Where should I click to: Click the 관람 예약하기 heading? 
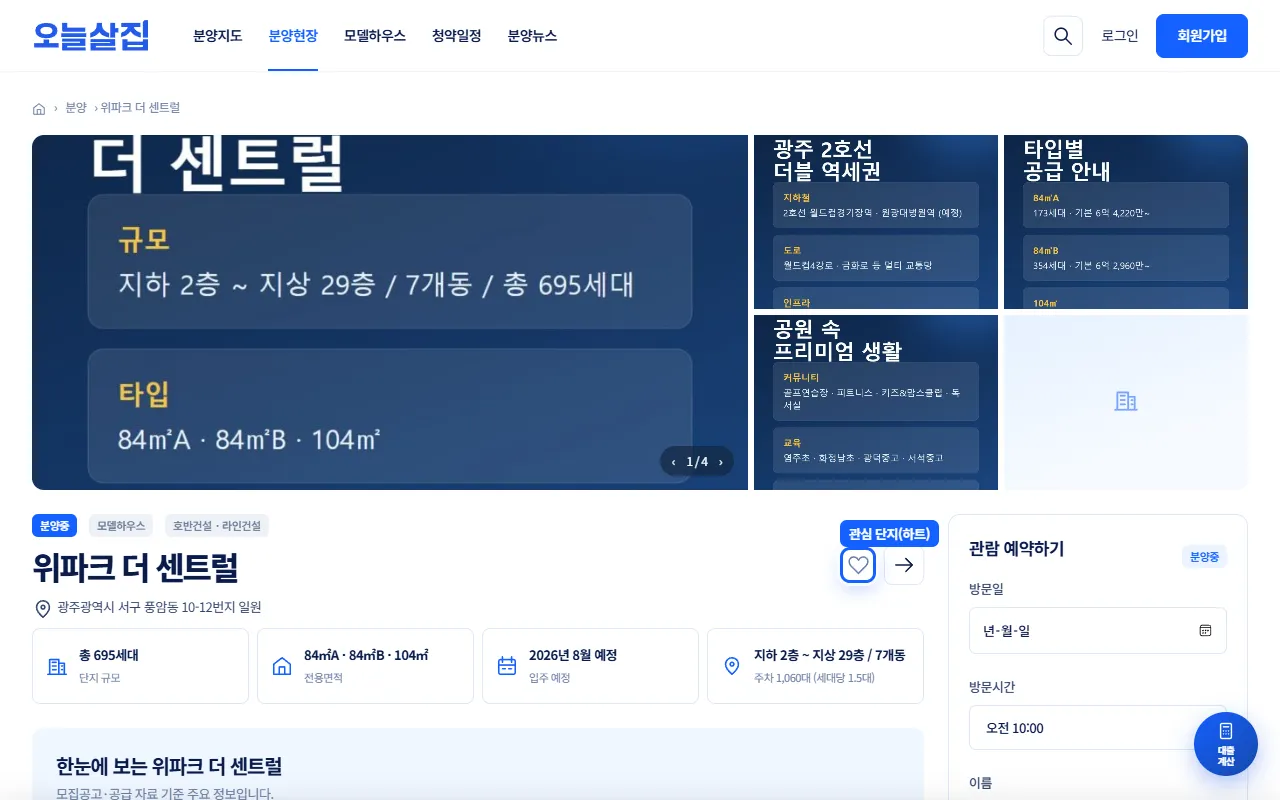click(x=1016, y=549)
